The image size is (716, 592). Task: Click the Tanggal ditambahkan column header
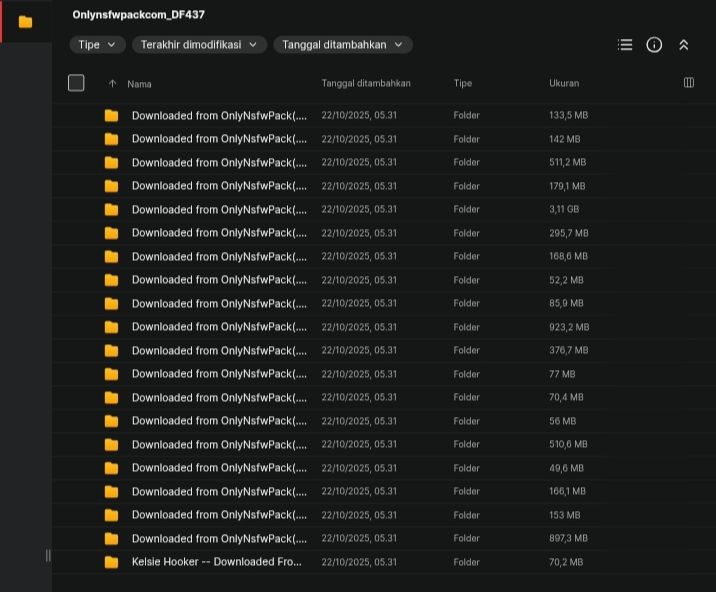(366, 83)
